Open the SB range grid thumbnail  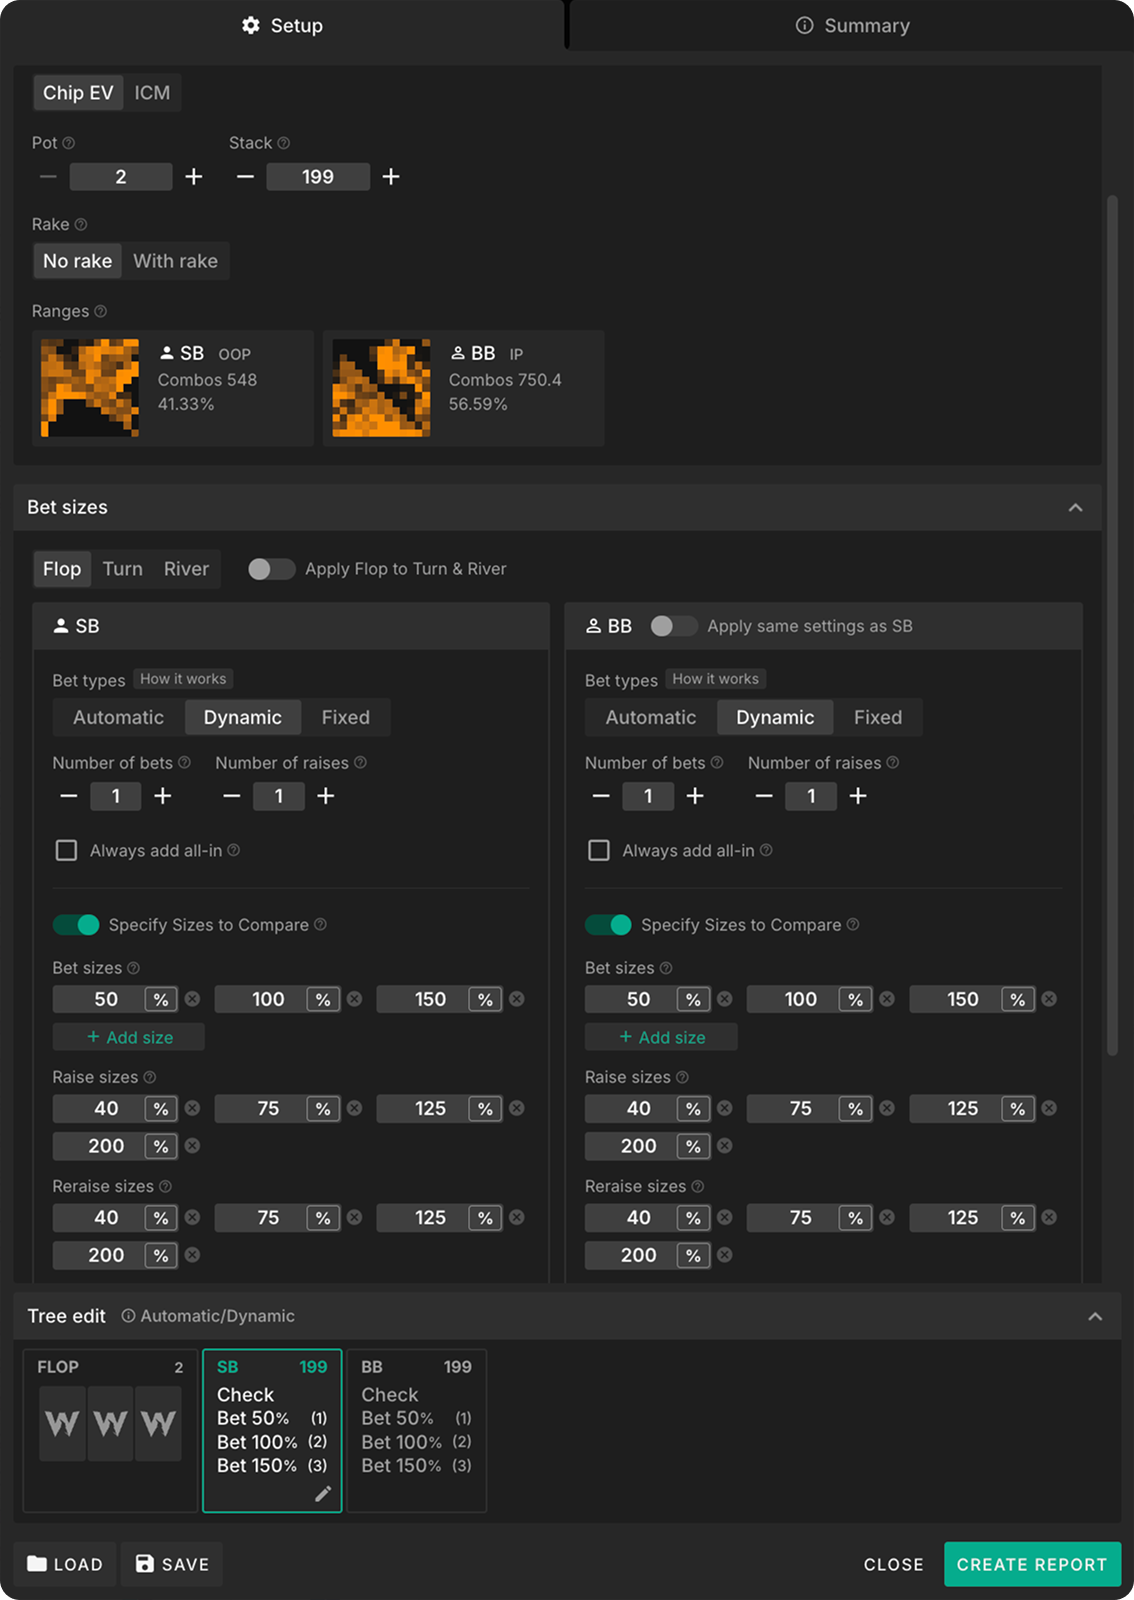click(x=90, y=387)
